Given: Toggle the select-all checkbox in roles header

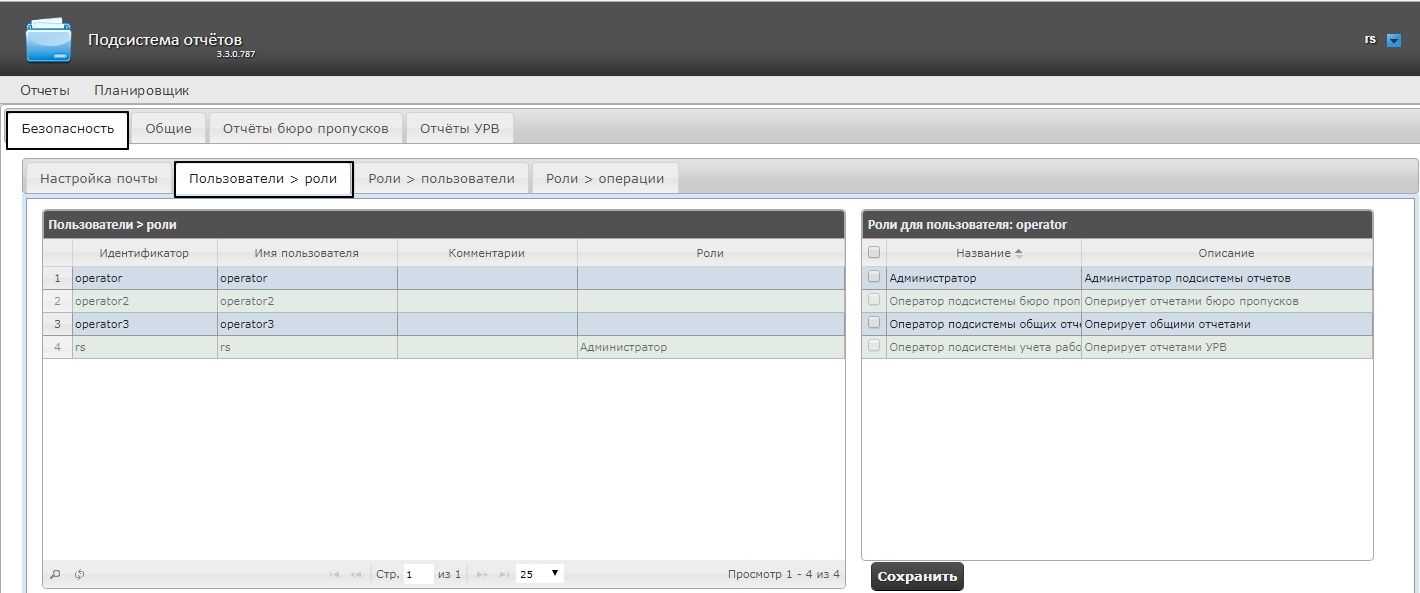Looking at the screenshot, I should tap(874, 253).
